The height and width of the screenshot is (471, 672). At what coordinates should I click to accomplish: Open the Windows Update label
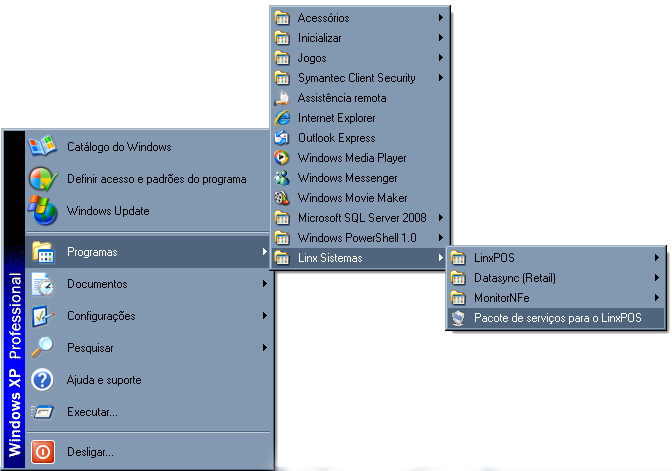pyautogui.click(x=108, y=211)
